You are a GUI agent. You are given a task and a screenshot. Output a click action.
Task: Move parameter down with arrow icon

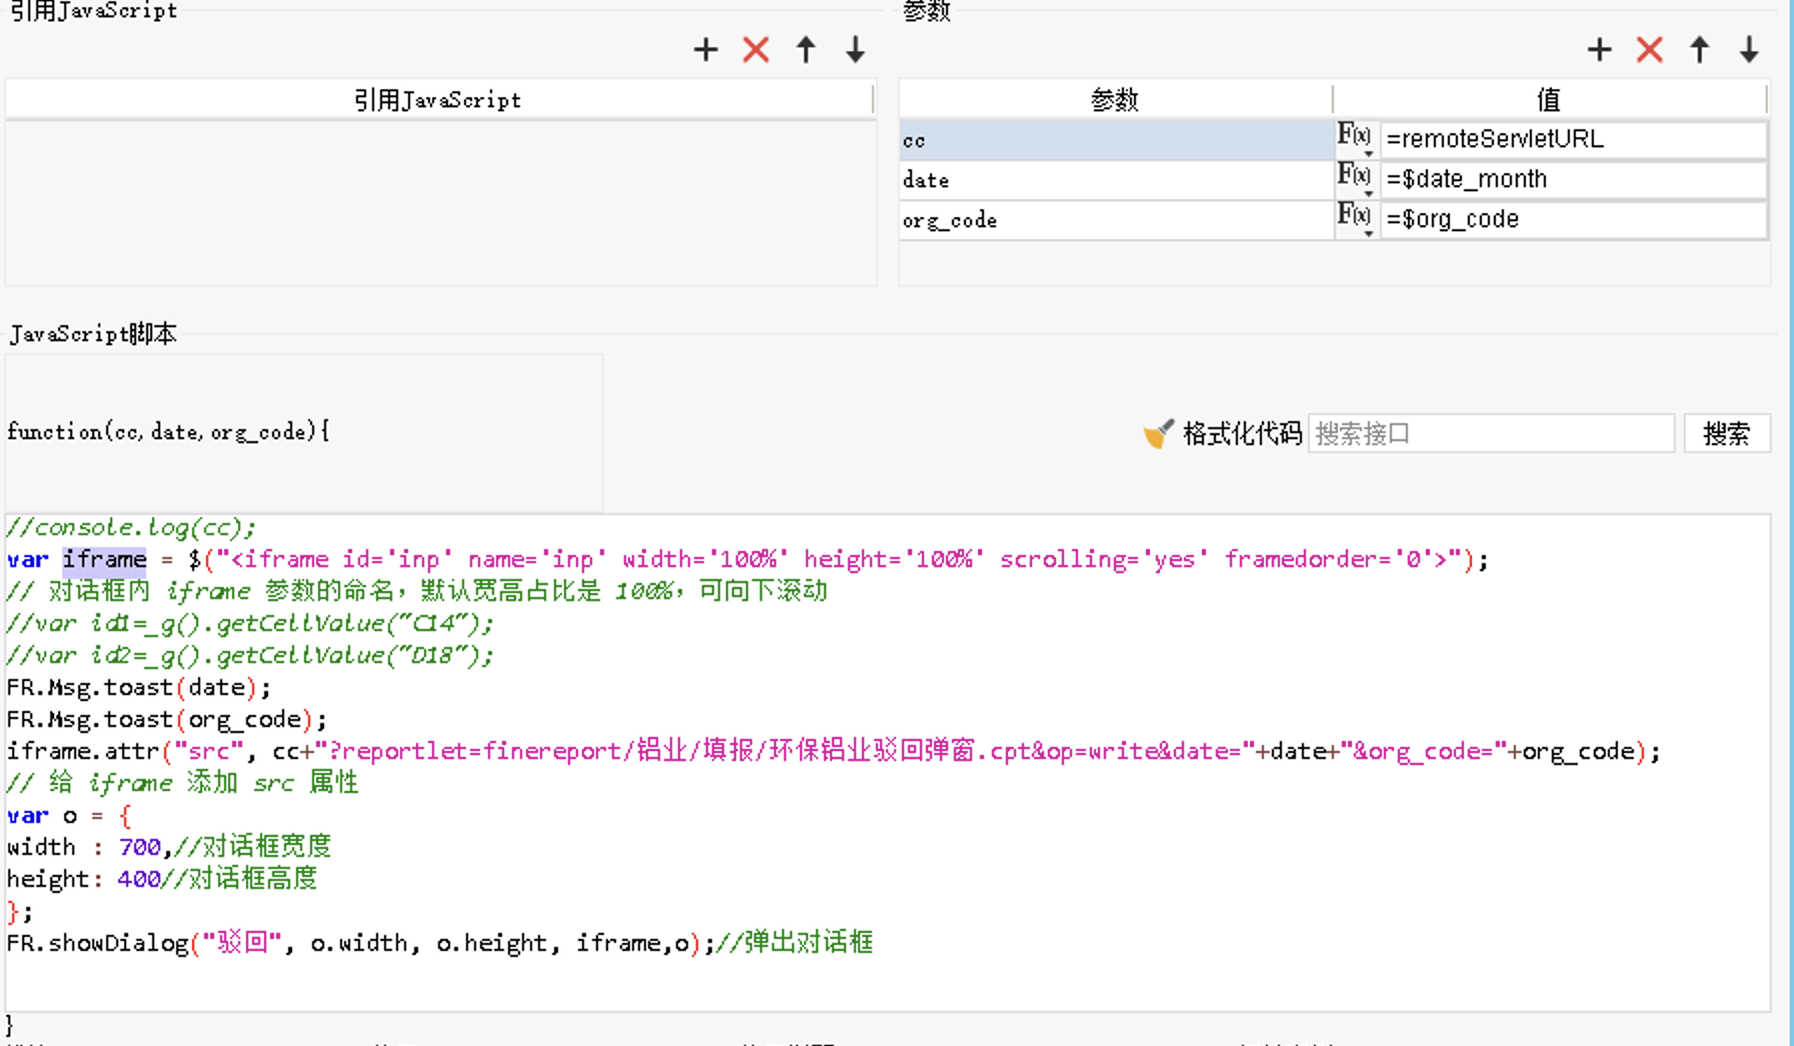[1748, 50]
